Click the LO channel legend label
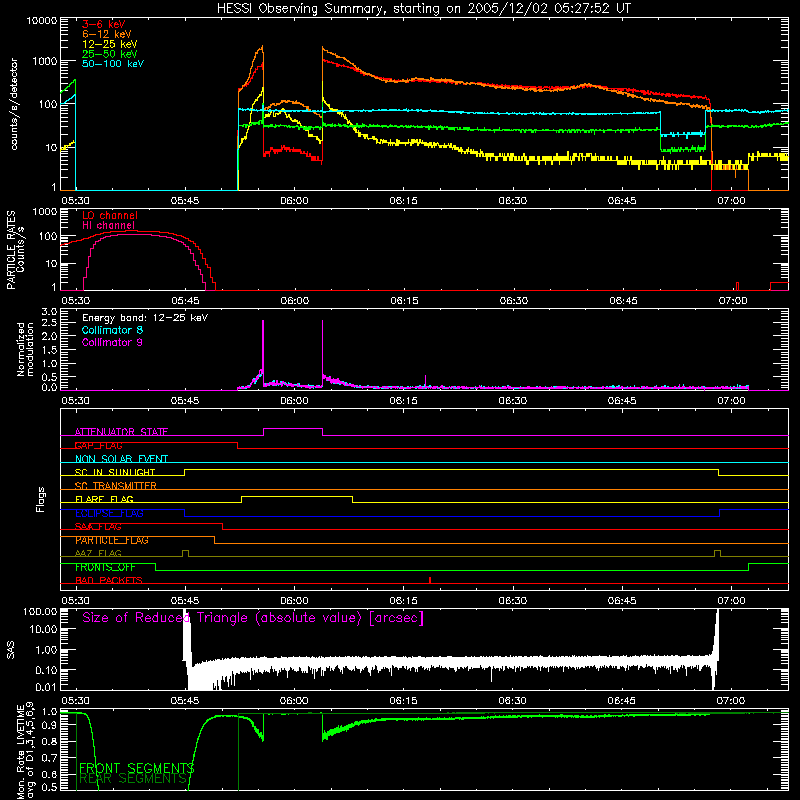This screenshot has height=800, width=800. 110,215
